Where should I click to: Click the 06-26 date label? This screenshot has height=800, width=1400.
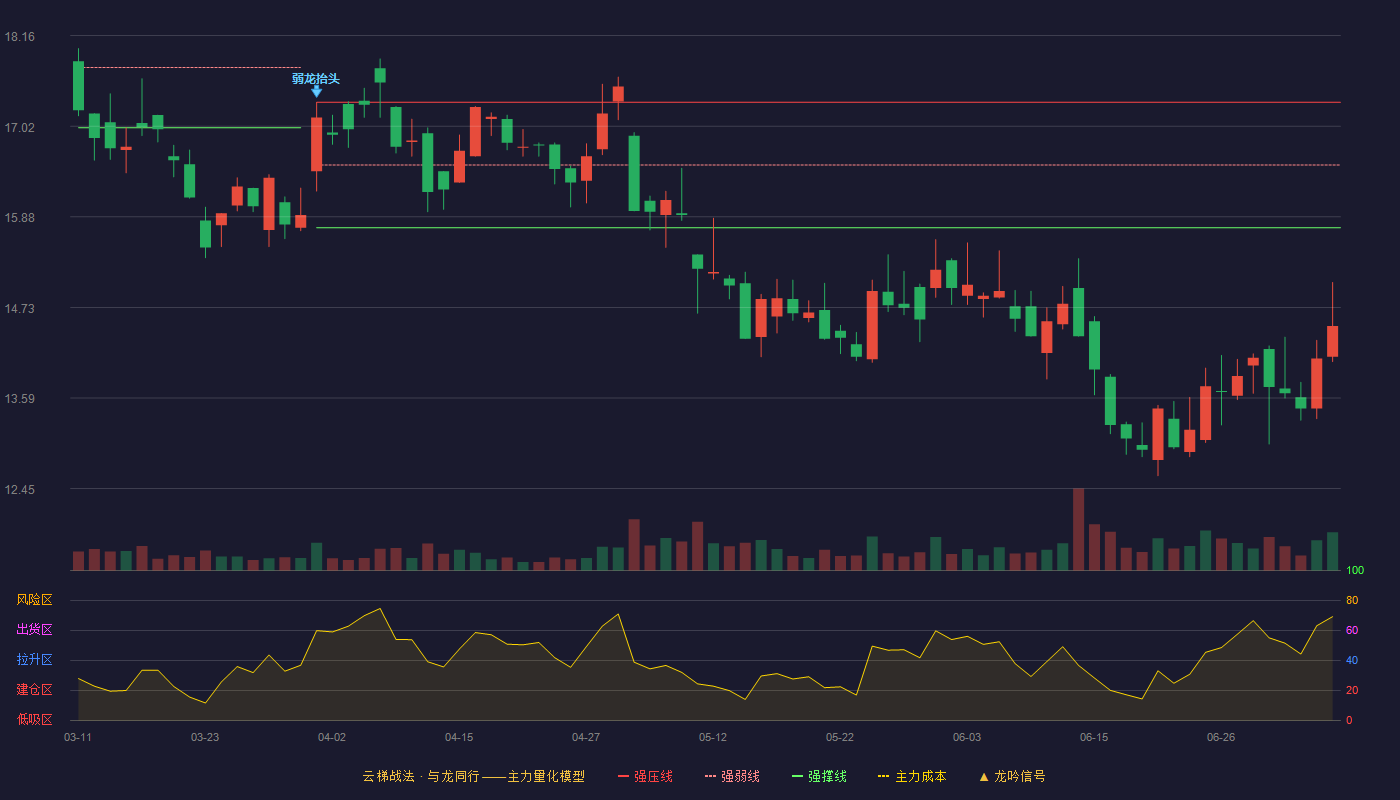tap(1221, 737)
